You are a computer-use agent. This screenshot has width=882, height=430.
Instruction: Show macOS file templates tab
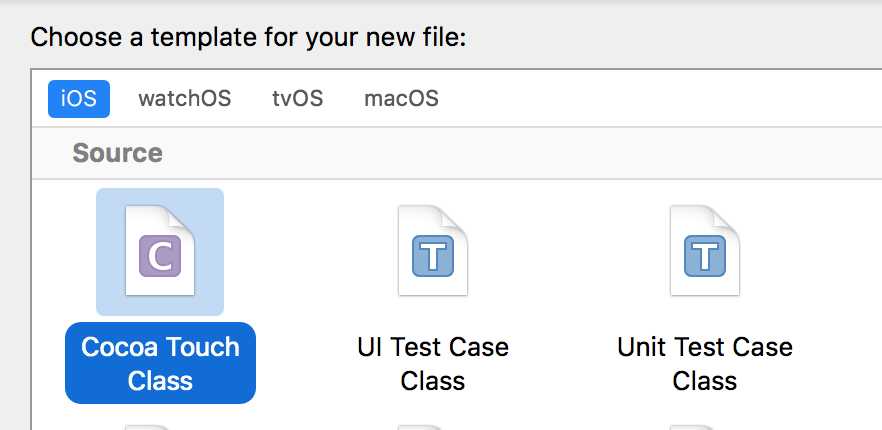click(x=401, y=99)
